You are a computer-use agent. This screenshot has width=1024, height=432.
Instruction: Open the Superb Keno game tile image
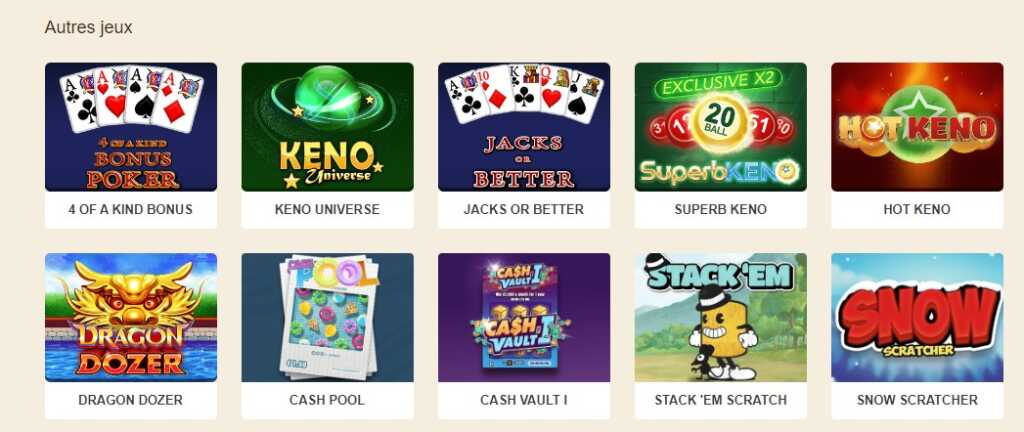click(720, 127)
